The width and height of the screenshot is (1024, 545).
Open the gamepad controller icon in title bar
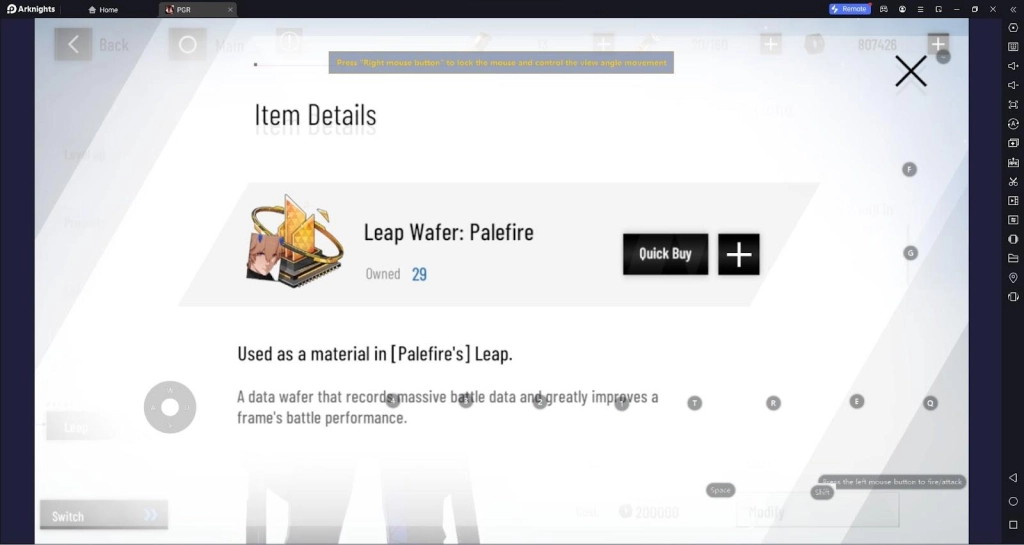(x=884, y=9)
